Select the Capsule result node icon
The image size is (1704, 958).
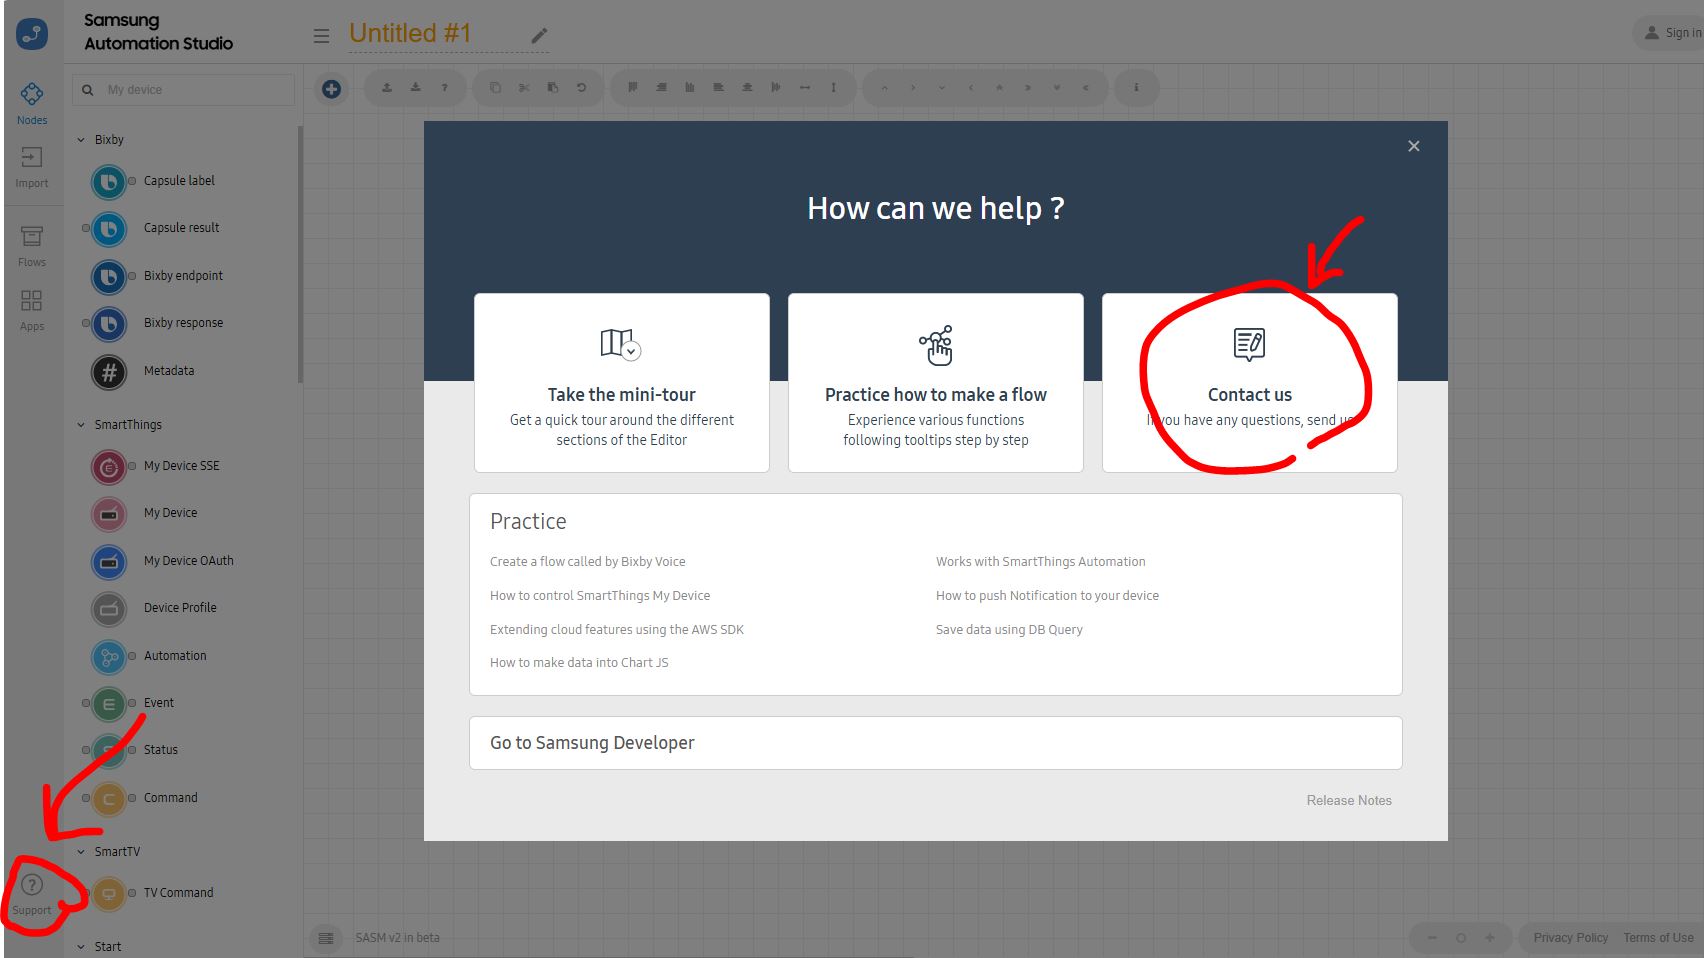click(x=109, y=229)
